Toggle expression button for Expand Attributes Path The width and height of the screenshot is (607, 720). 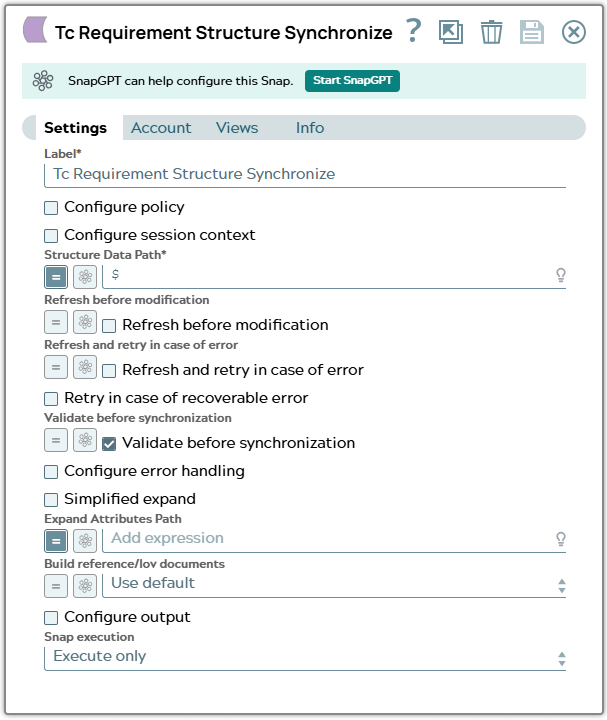[56, 540]
